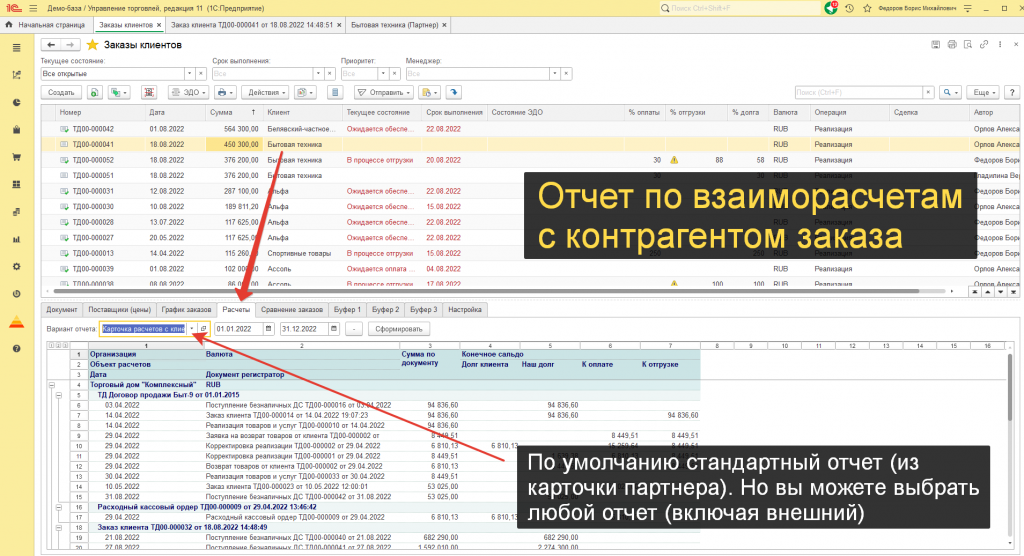Viewport: 1024px width, 556px height.
Task: Clear the Текущее состояние filter
Action: [201, 74]
